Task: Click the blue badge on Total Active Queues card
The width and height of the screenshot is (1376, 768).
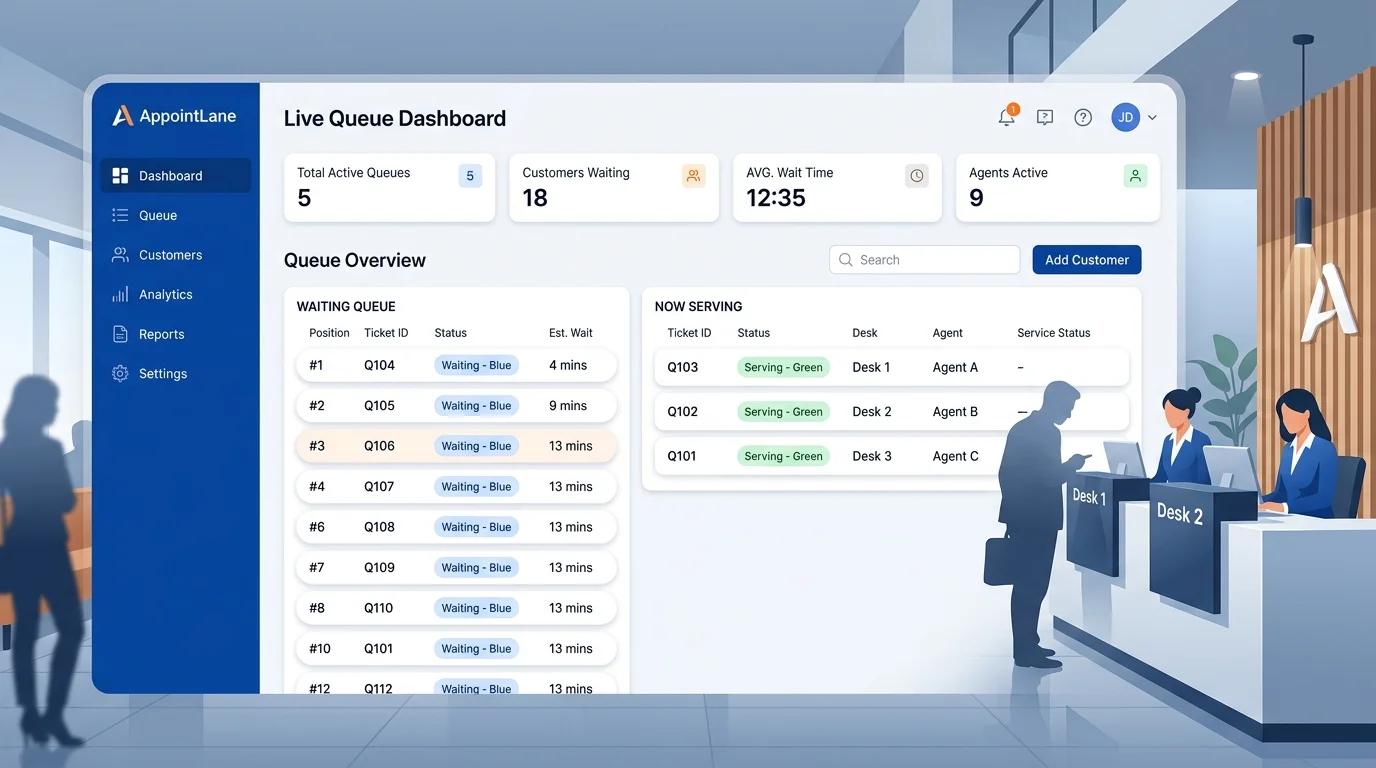Action: 470,176
